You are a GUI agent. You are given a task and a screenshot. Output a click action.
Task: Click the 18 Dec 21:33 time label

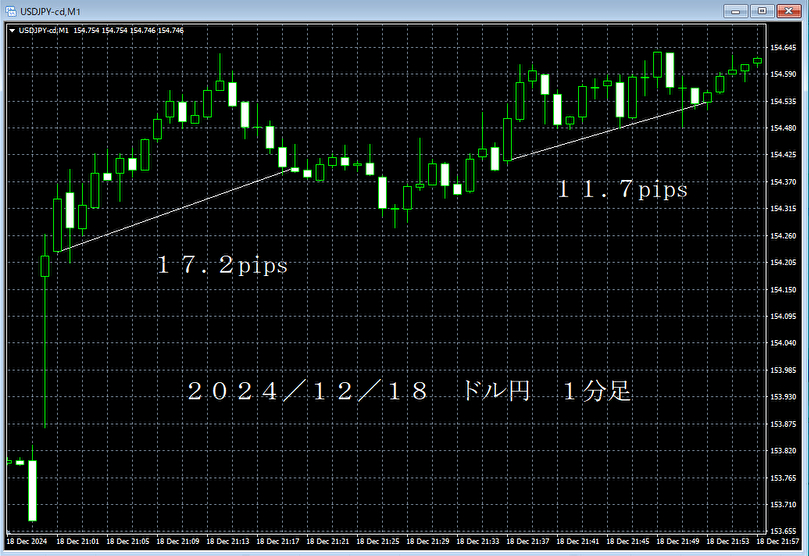pyautogui.click(x=478, y=542)
